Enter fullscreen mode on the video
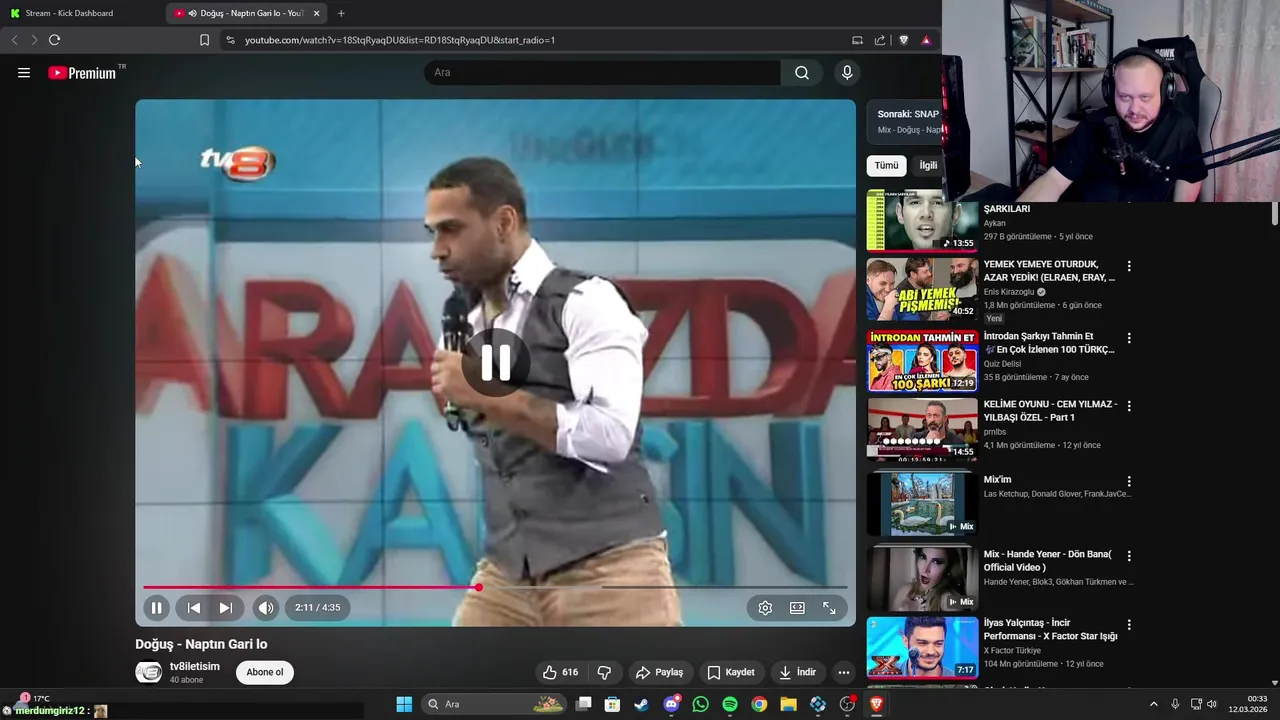Screen dimensions: 1280x720 829,608
